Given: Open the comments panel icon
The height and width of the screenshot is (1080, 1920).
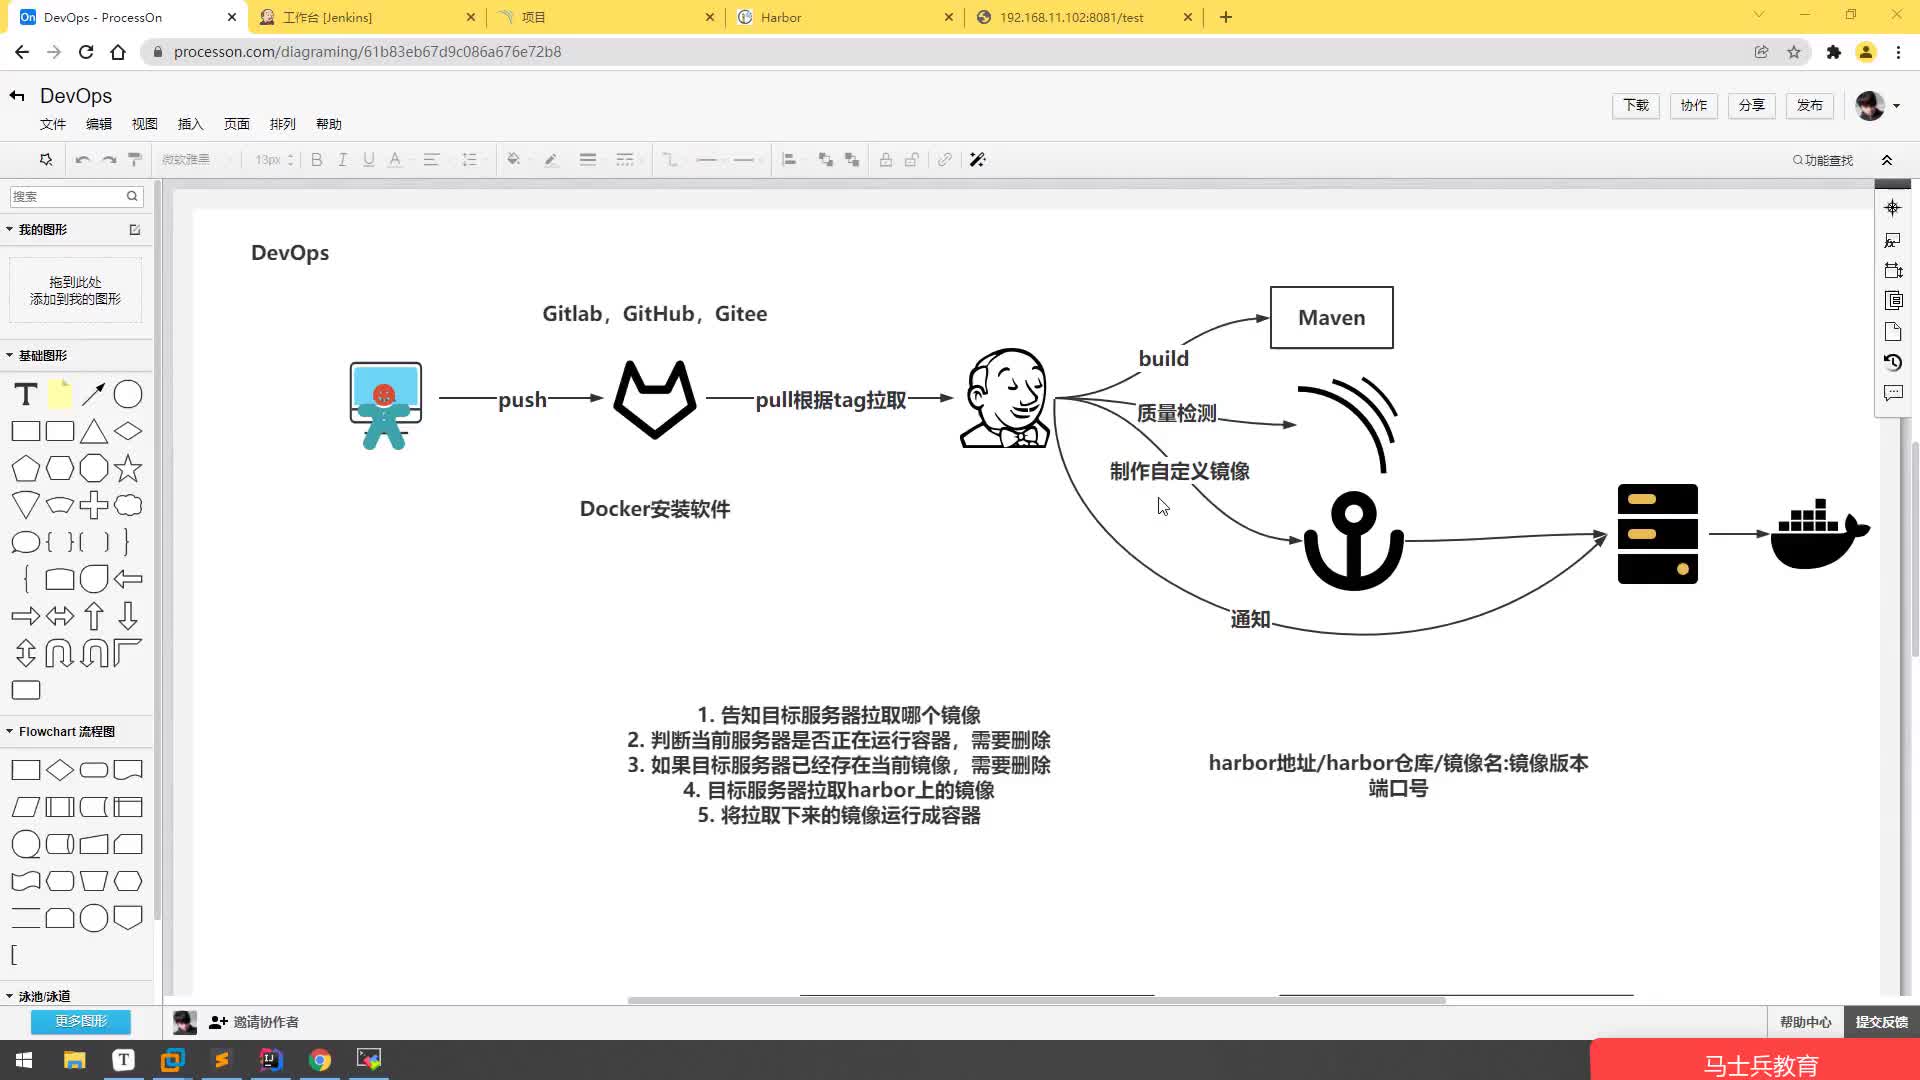Looking at the screenshot, I should [x=1893, y=393].
